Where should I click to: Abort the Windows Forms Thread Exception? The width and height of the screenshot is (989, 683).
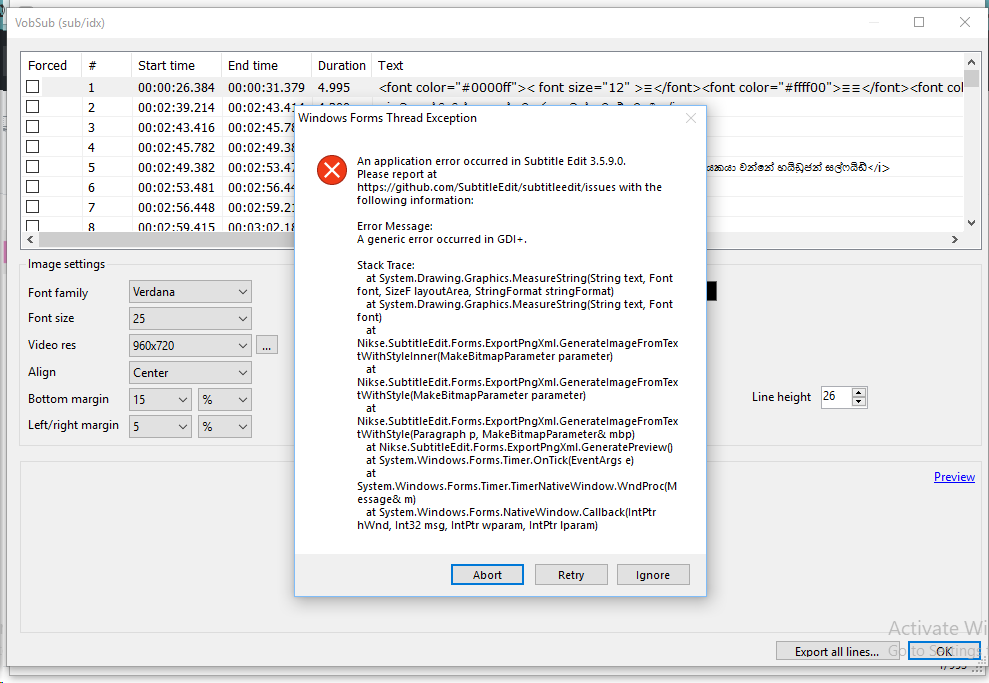487,574
